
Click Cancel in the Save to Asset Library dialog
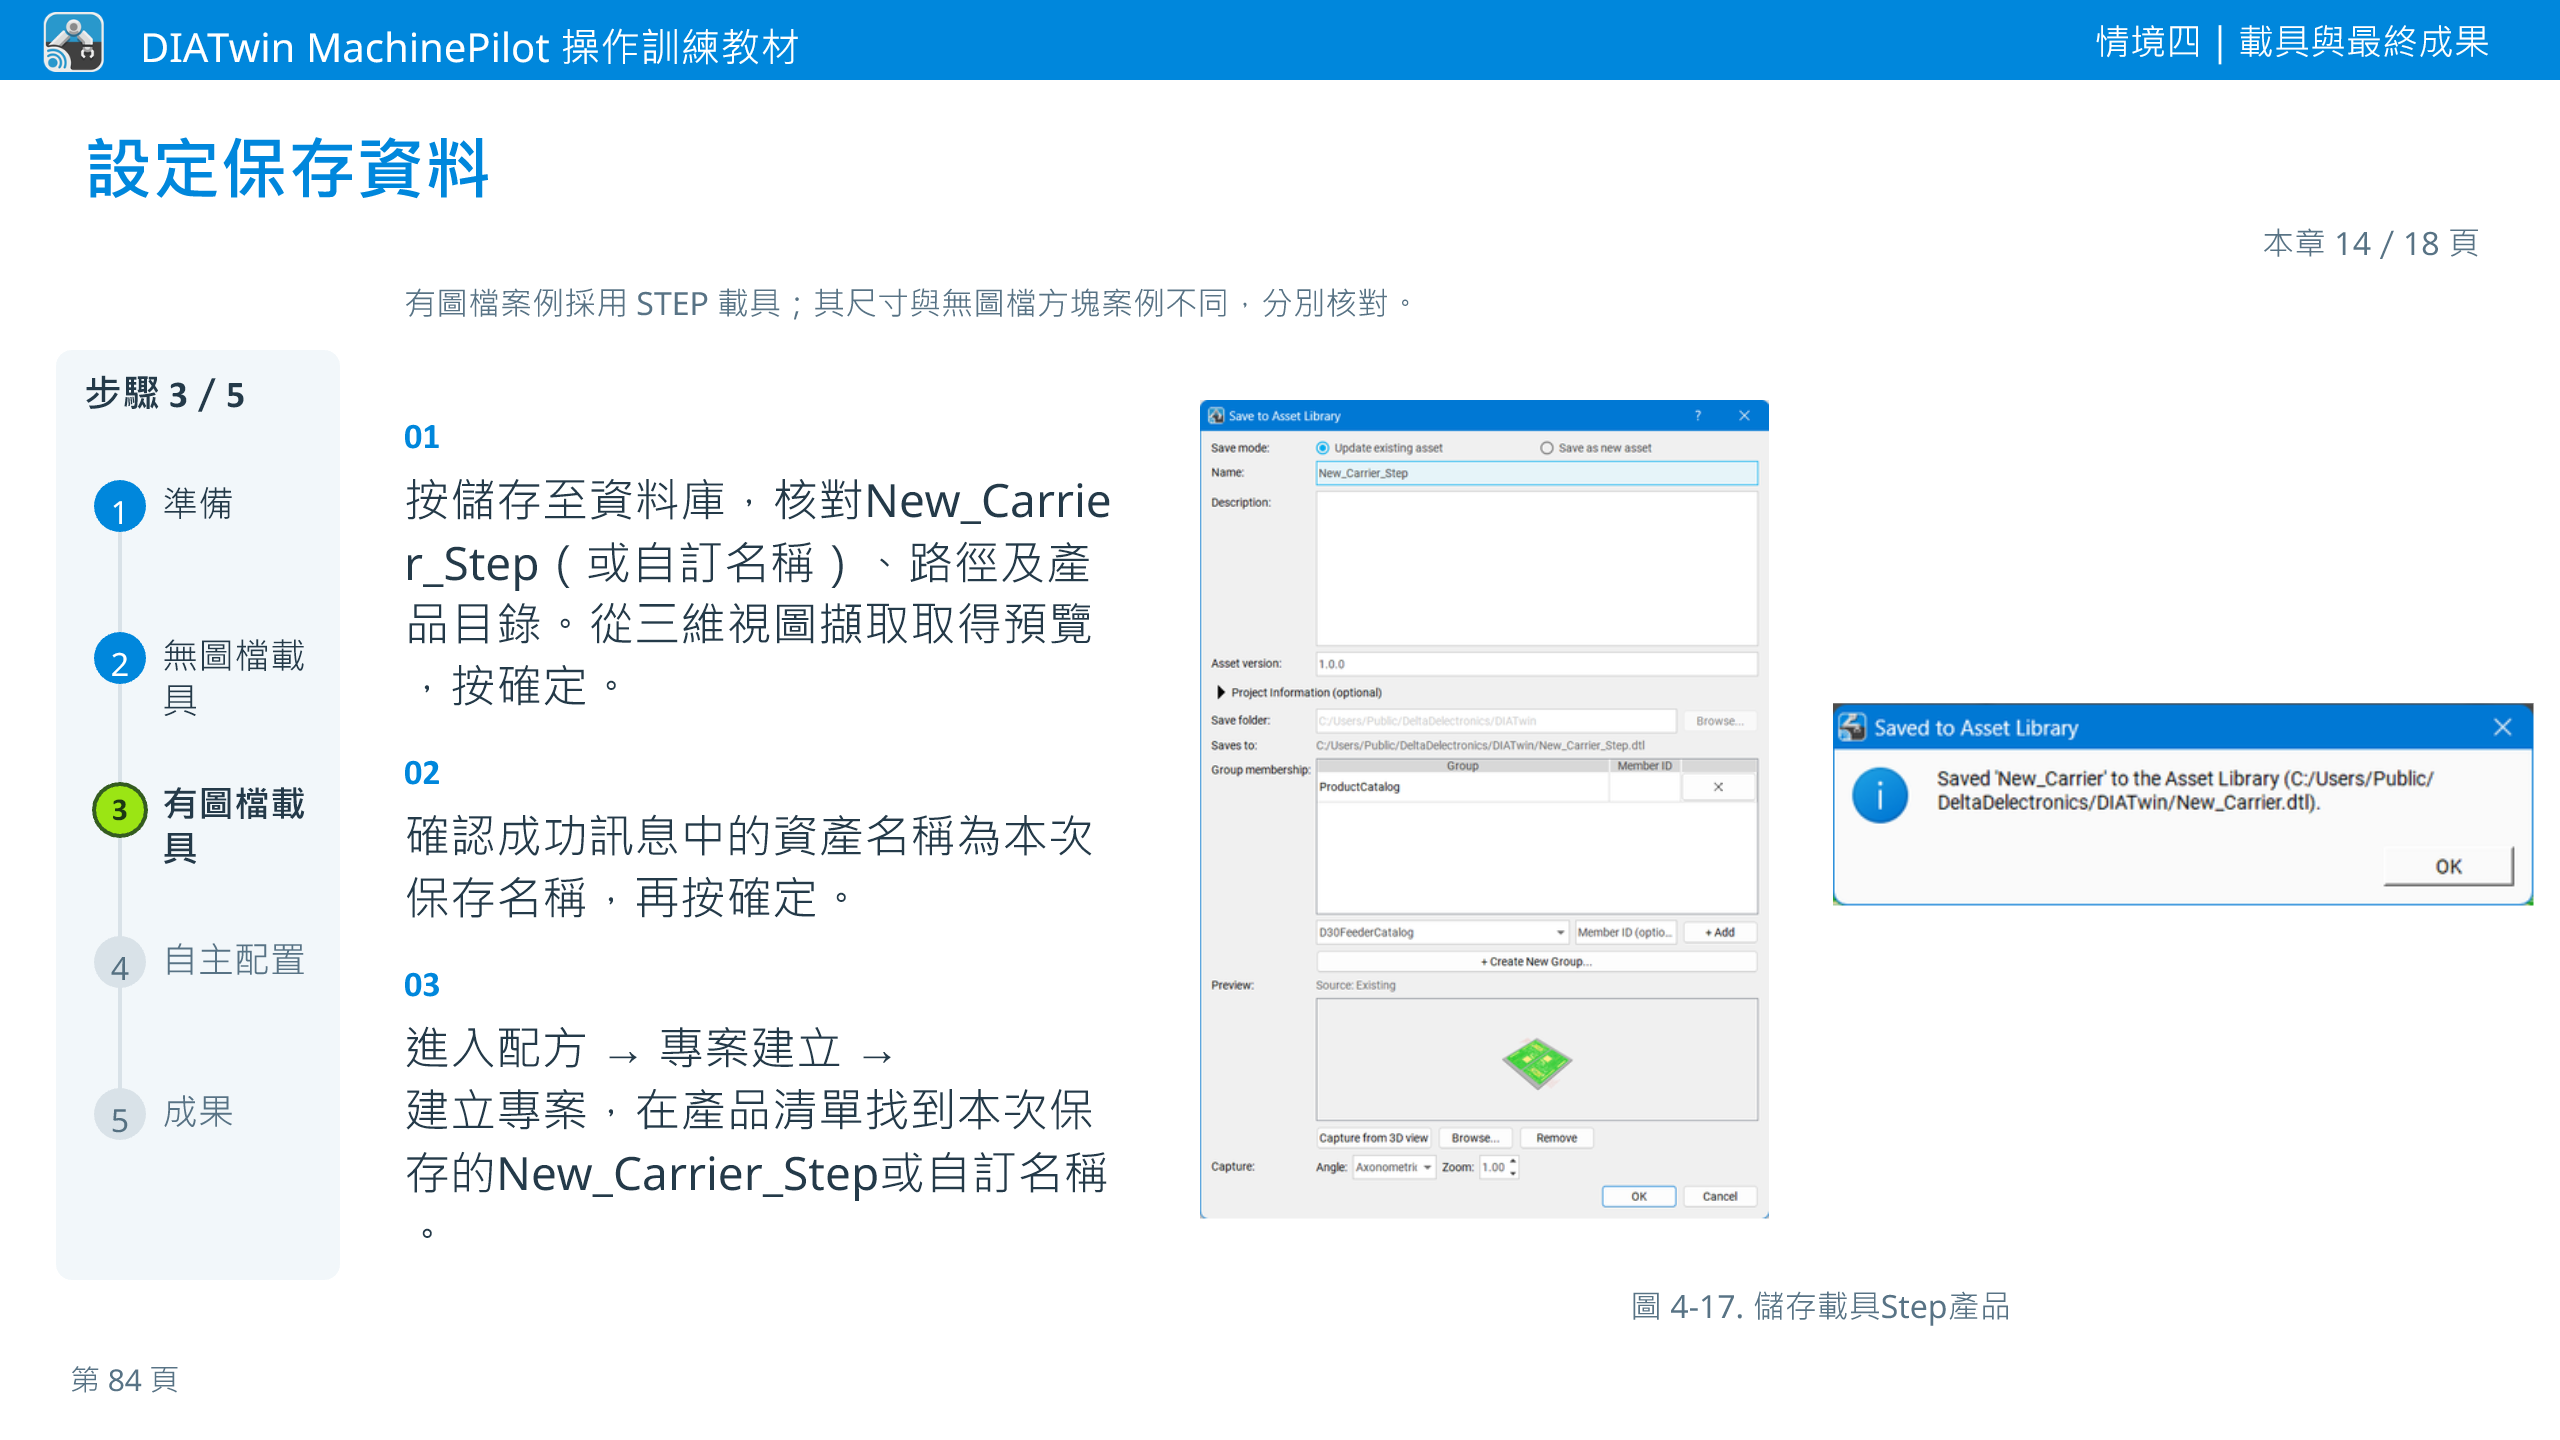point(1719,1196)
